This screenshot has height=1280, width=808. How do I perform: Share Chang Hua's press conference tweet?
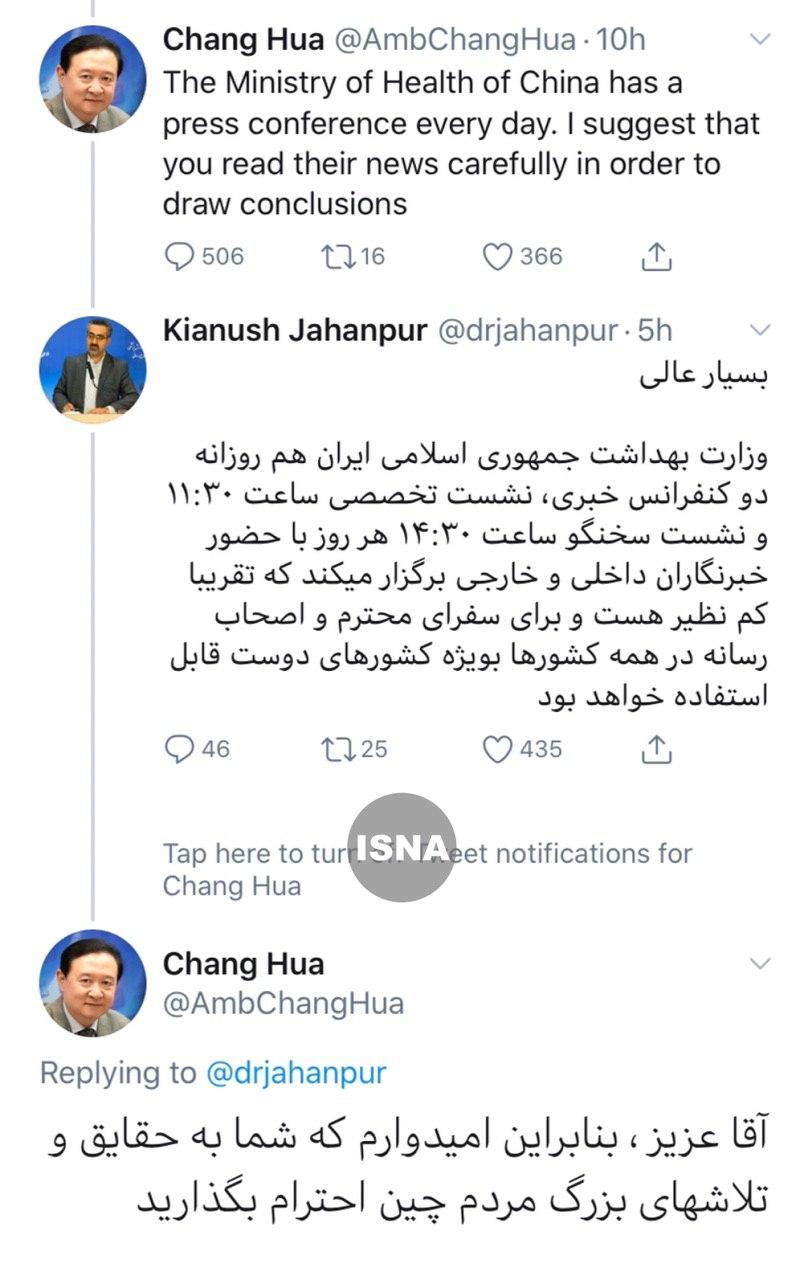tap(655, 257)
